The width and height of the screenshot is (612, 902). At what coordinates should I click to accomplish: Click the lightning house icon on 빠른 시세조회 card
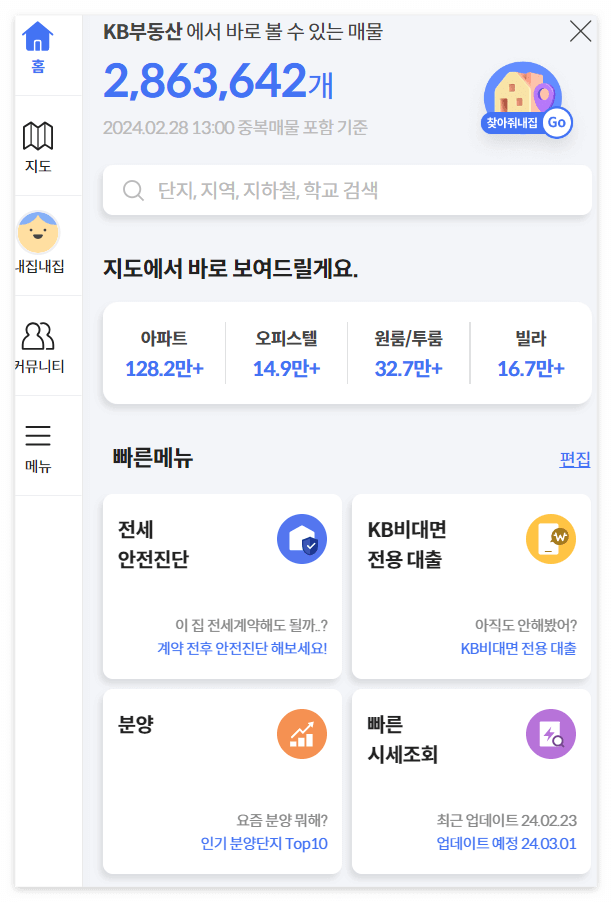551,733
